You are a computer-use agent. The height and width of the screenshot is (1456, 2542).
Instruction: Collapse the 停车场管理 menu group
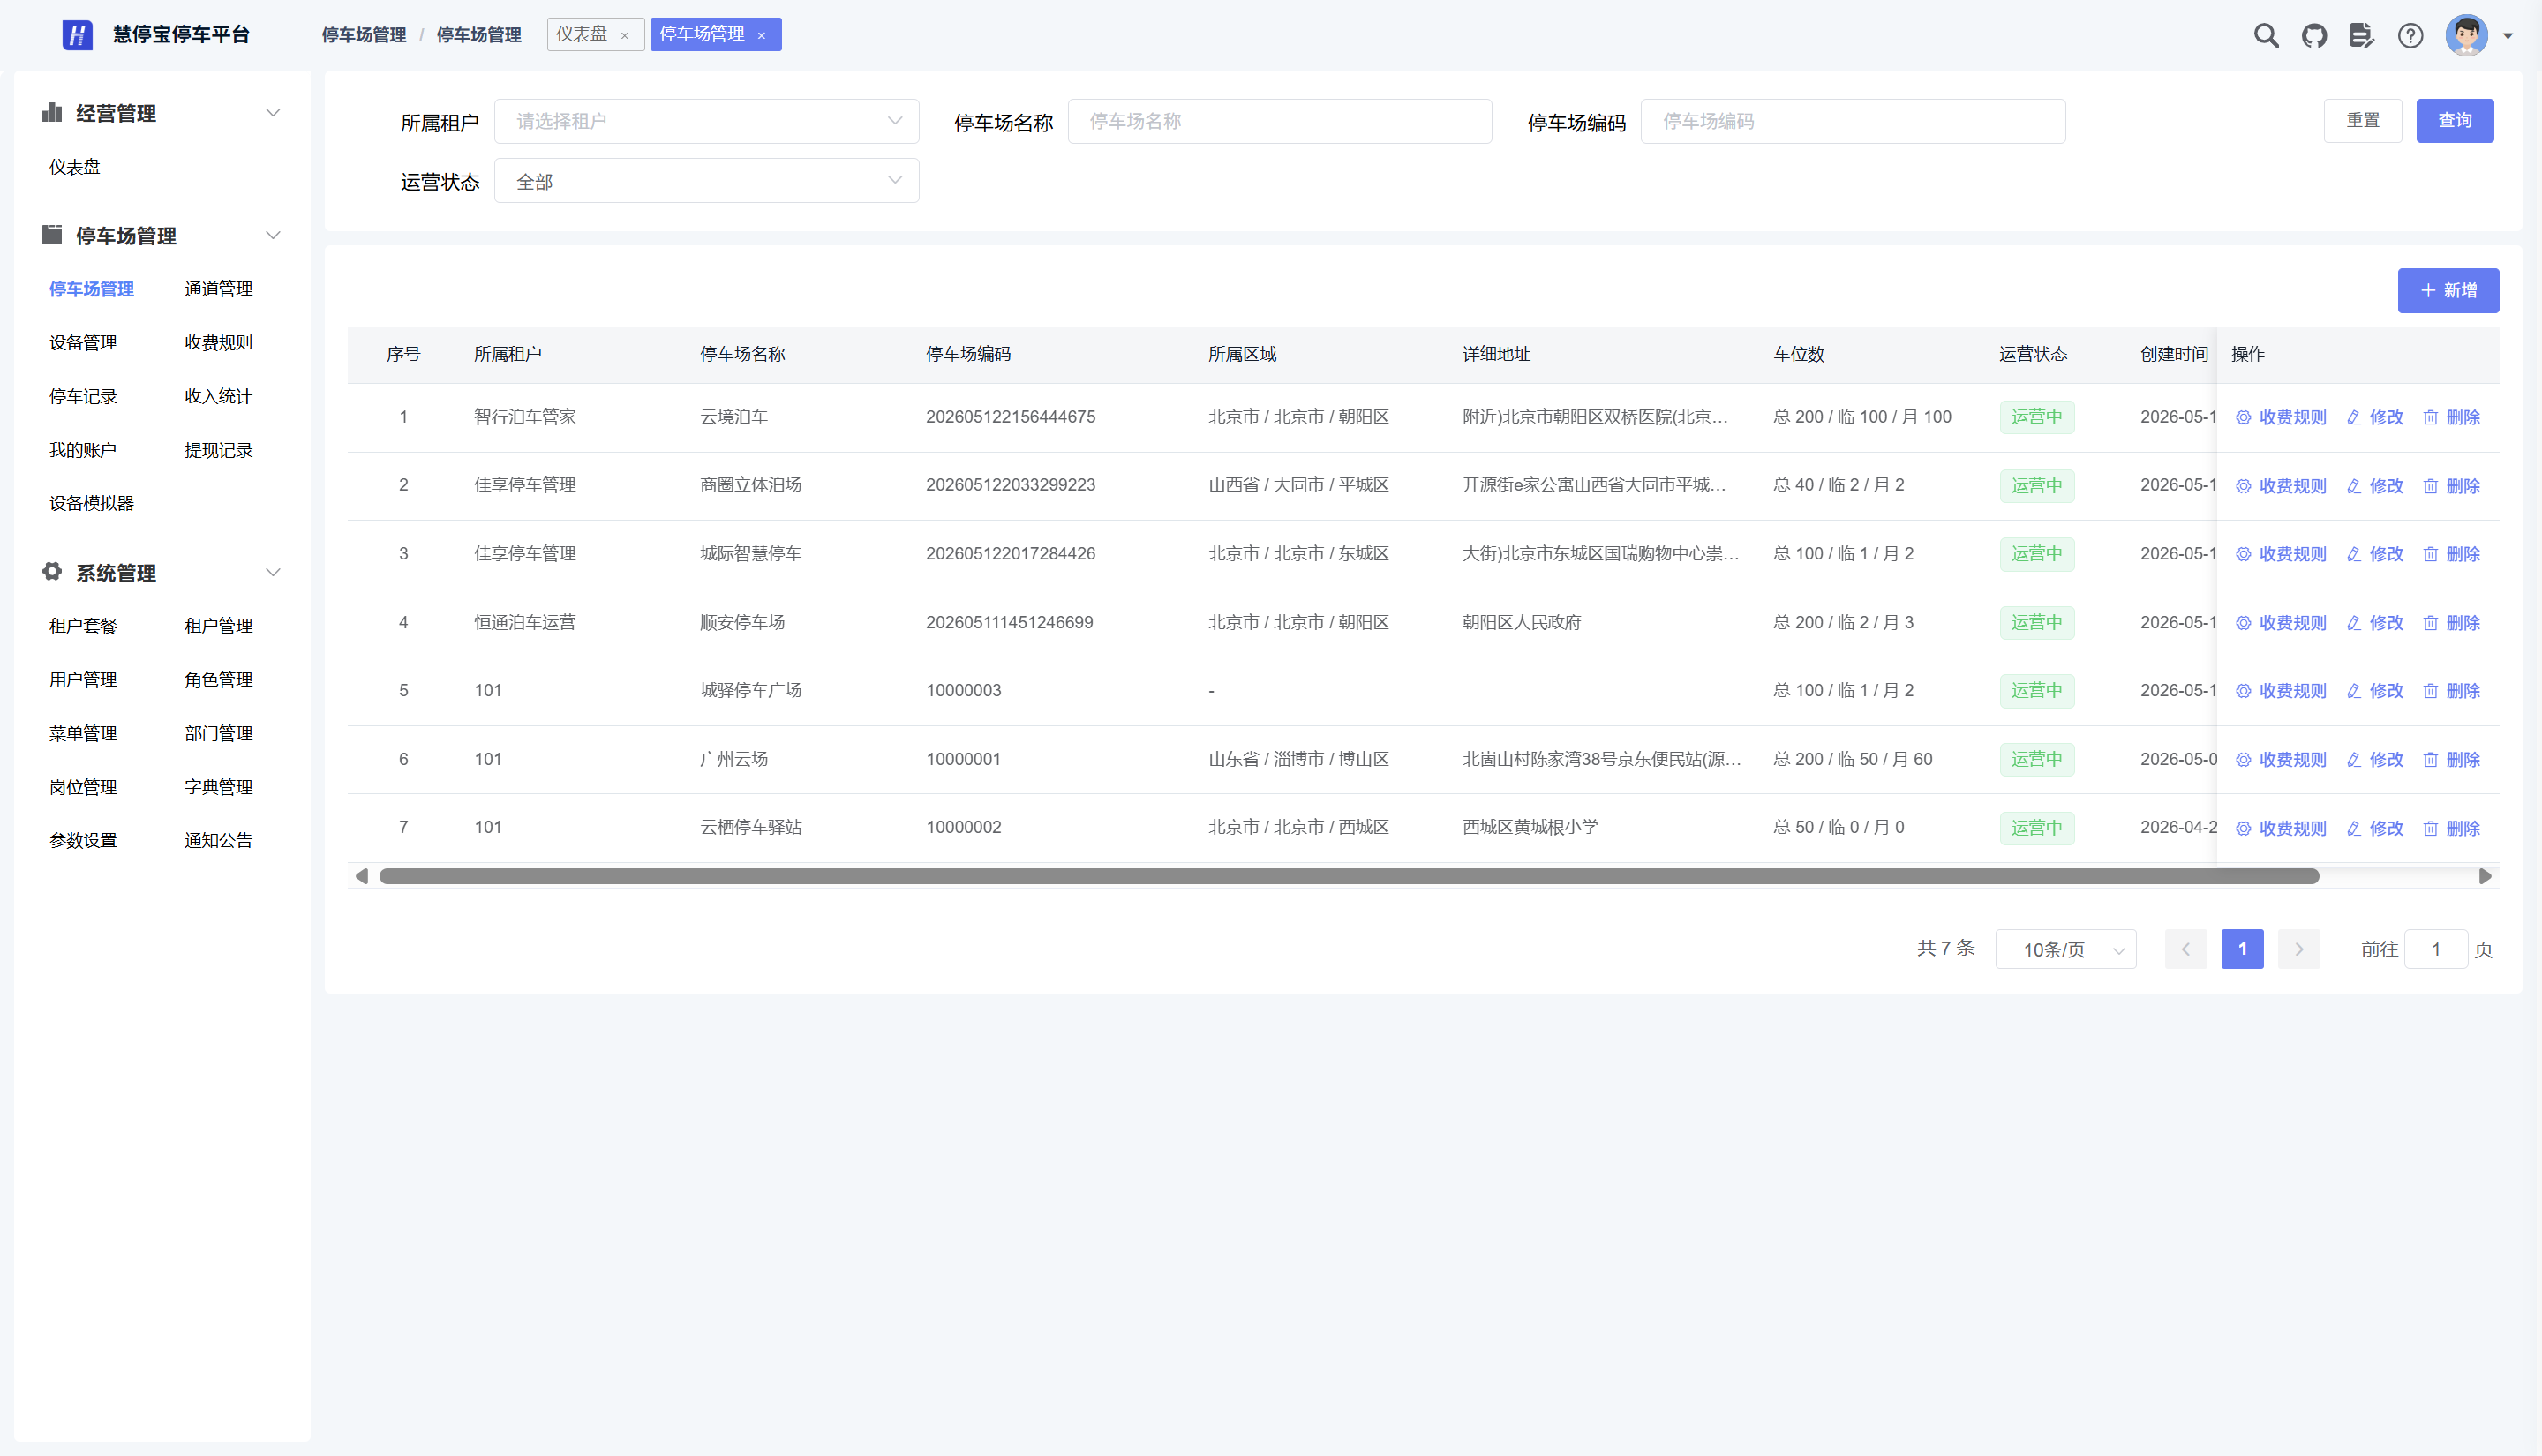272,235
